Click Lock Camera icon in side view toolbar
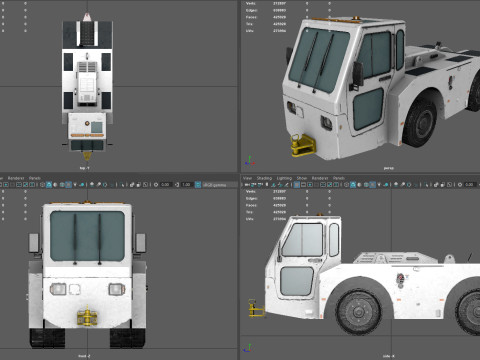This screenshot has width=480, height=360. 253,184
